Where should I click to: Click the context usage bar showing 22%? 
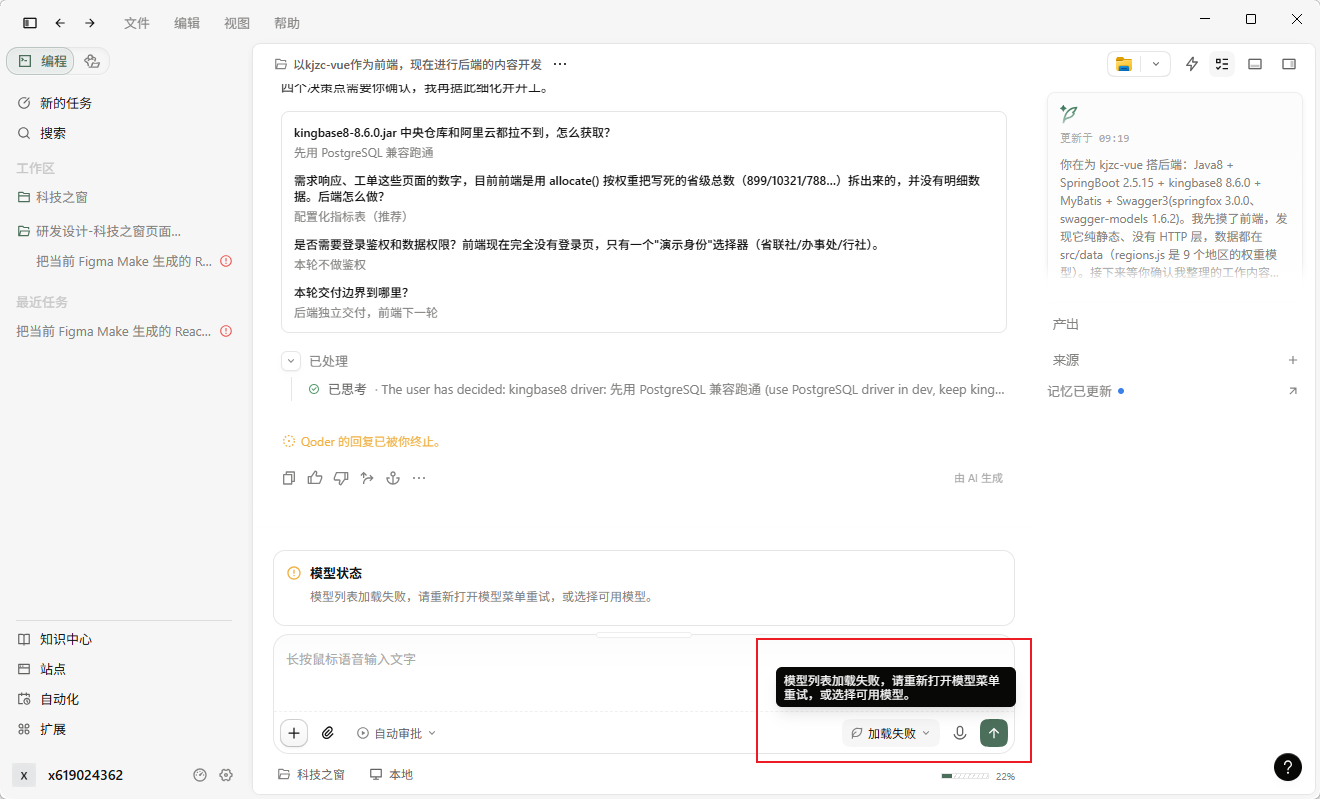(978, 776)
